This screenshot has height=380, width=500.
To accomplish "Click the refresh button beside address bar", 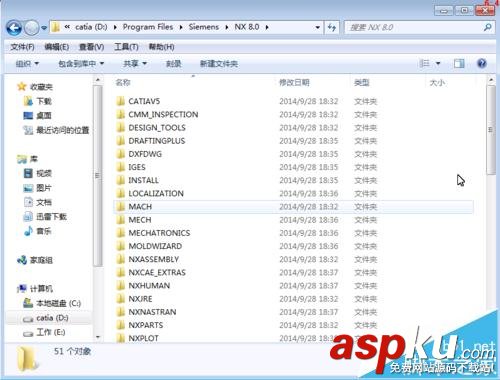I will [x=332, y=27].
